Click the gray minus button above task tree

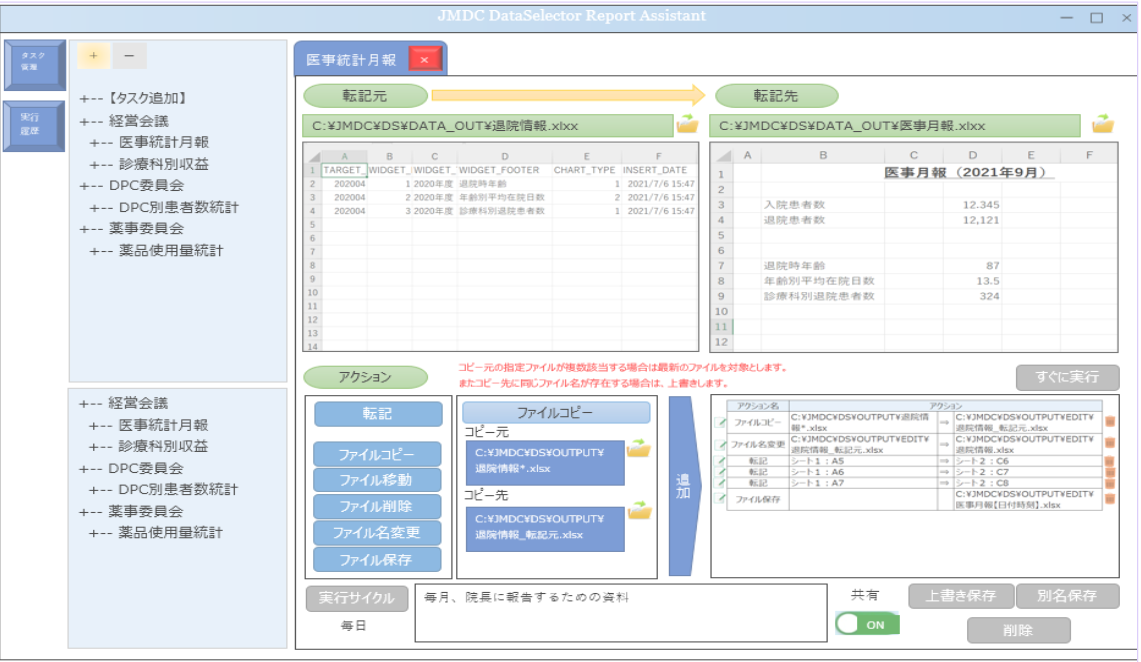tap(129, 55)
